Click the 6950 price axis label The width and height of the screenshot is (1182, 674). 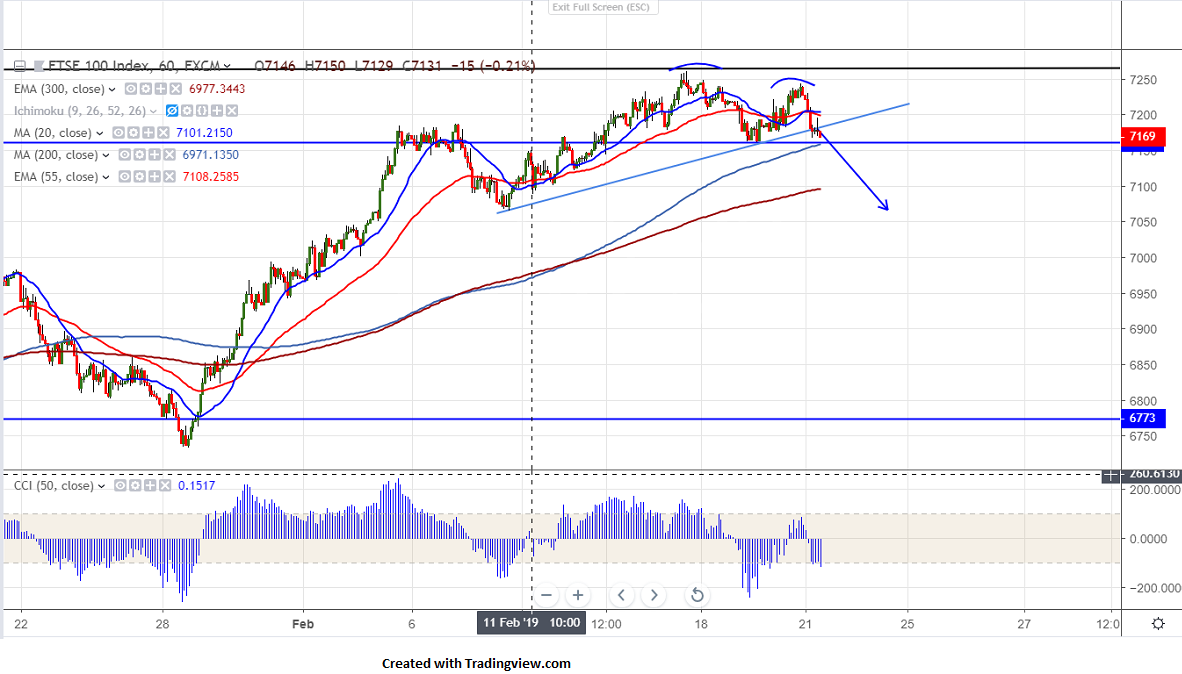pyautogui.click(x=1143, y=294)
